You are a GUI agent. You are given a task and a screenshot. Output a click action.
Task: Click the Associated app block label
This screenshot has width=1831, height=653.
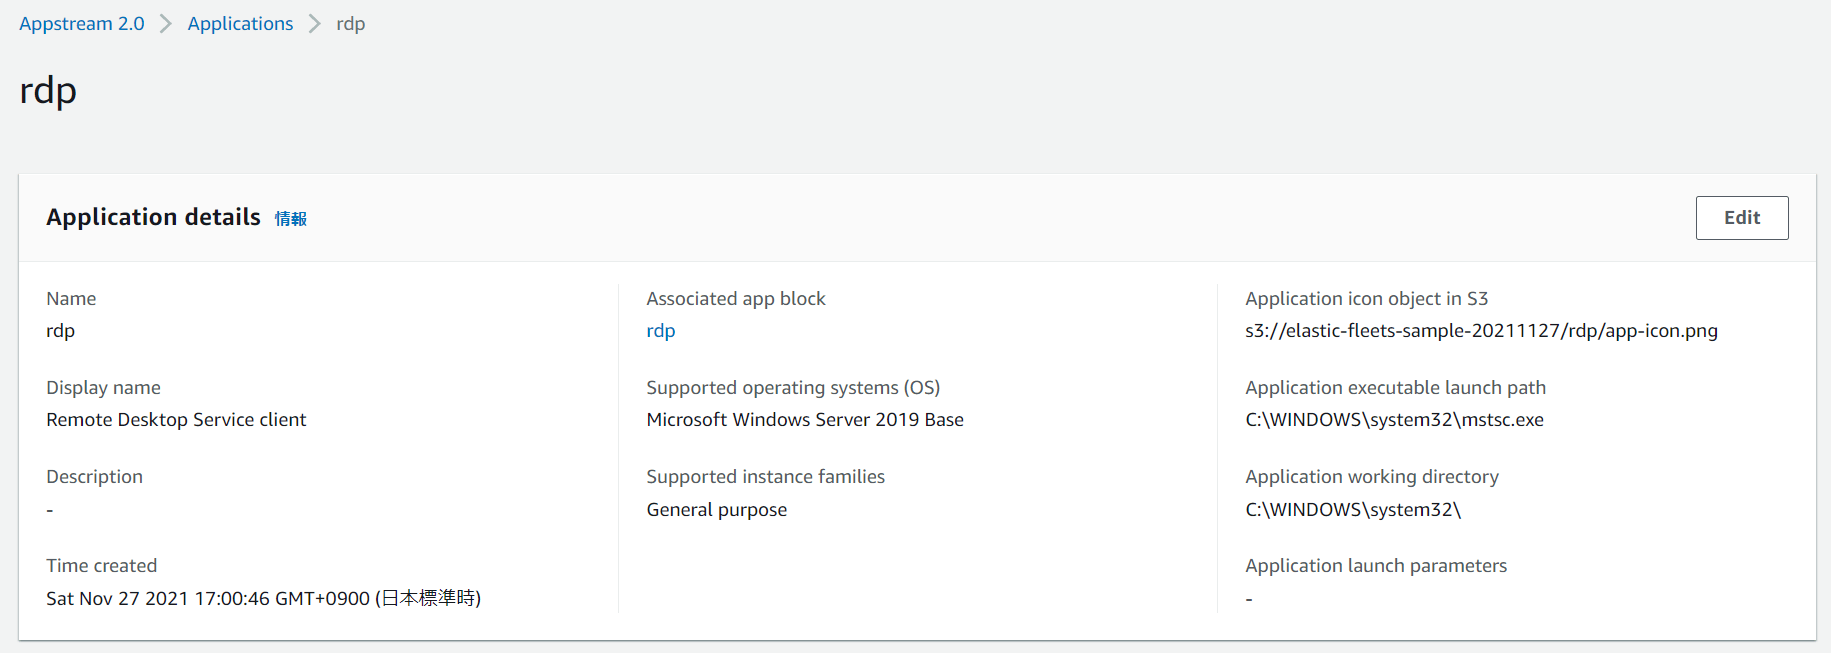pyautogui.click(x=736, y=299)
